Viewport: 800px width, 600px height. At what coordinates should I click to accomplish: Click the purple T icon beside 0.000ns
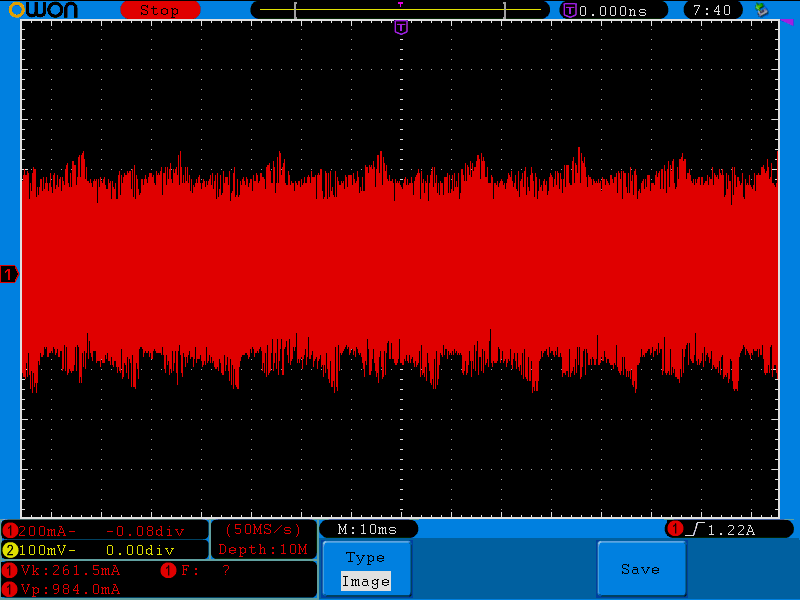[569, 10]
